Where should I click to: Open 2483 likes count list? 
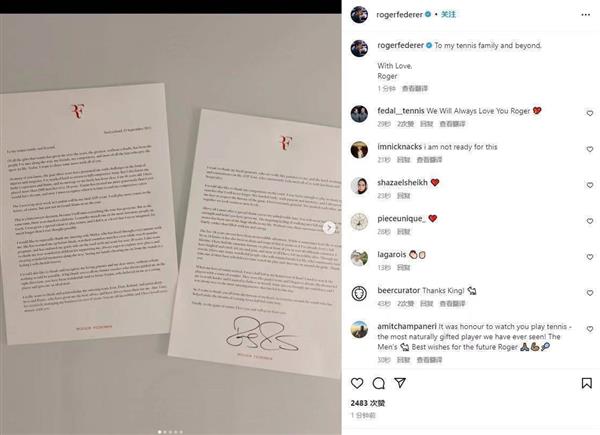point(367,403)
